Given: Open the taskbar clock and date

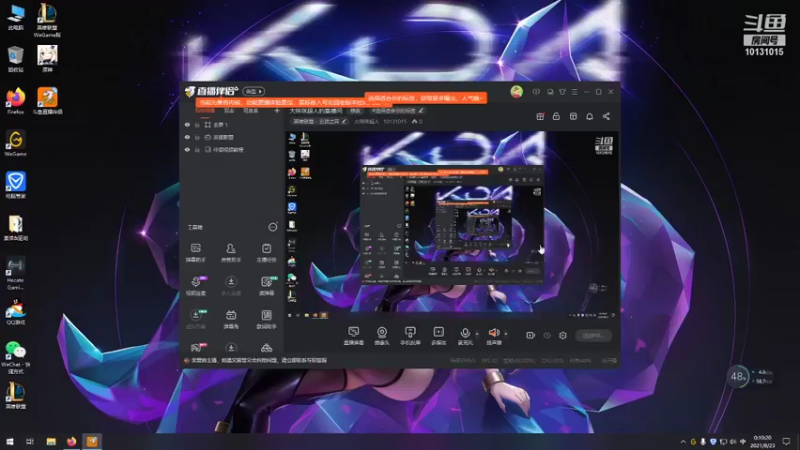Looking at the screenshot, I should (762, 441).
